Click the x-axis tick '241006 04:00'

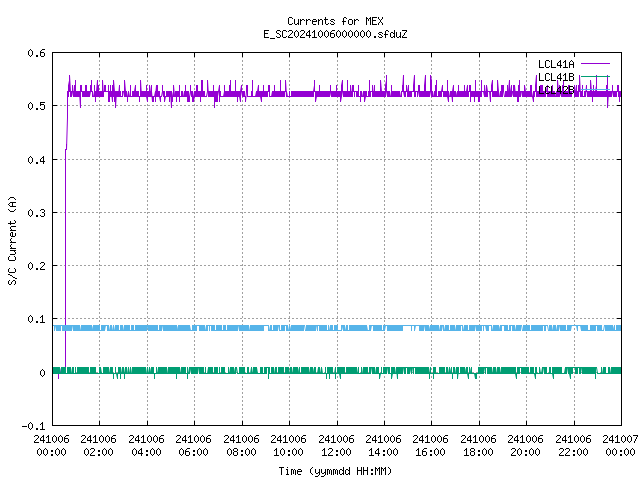click(x=147, y=446)
